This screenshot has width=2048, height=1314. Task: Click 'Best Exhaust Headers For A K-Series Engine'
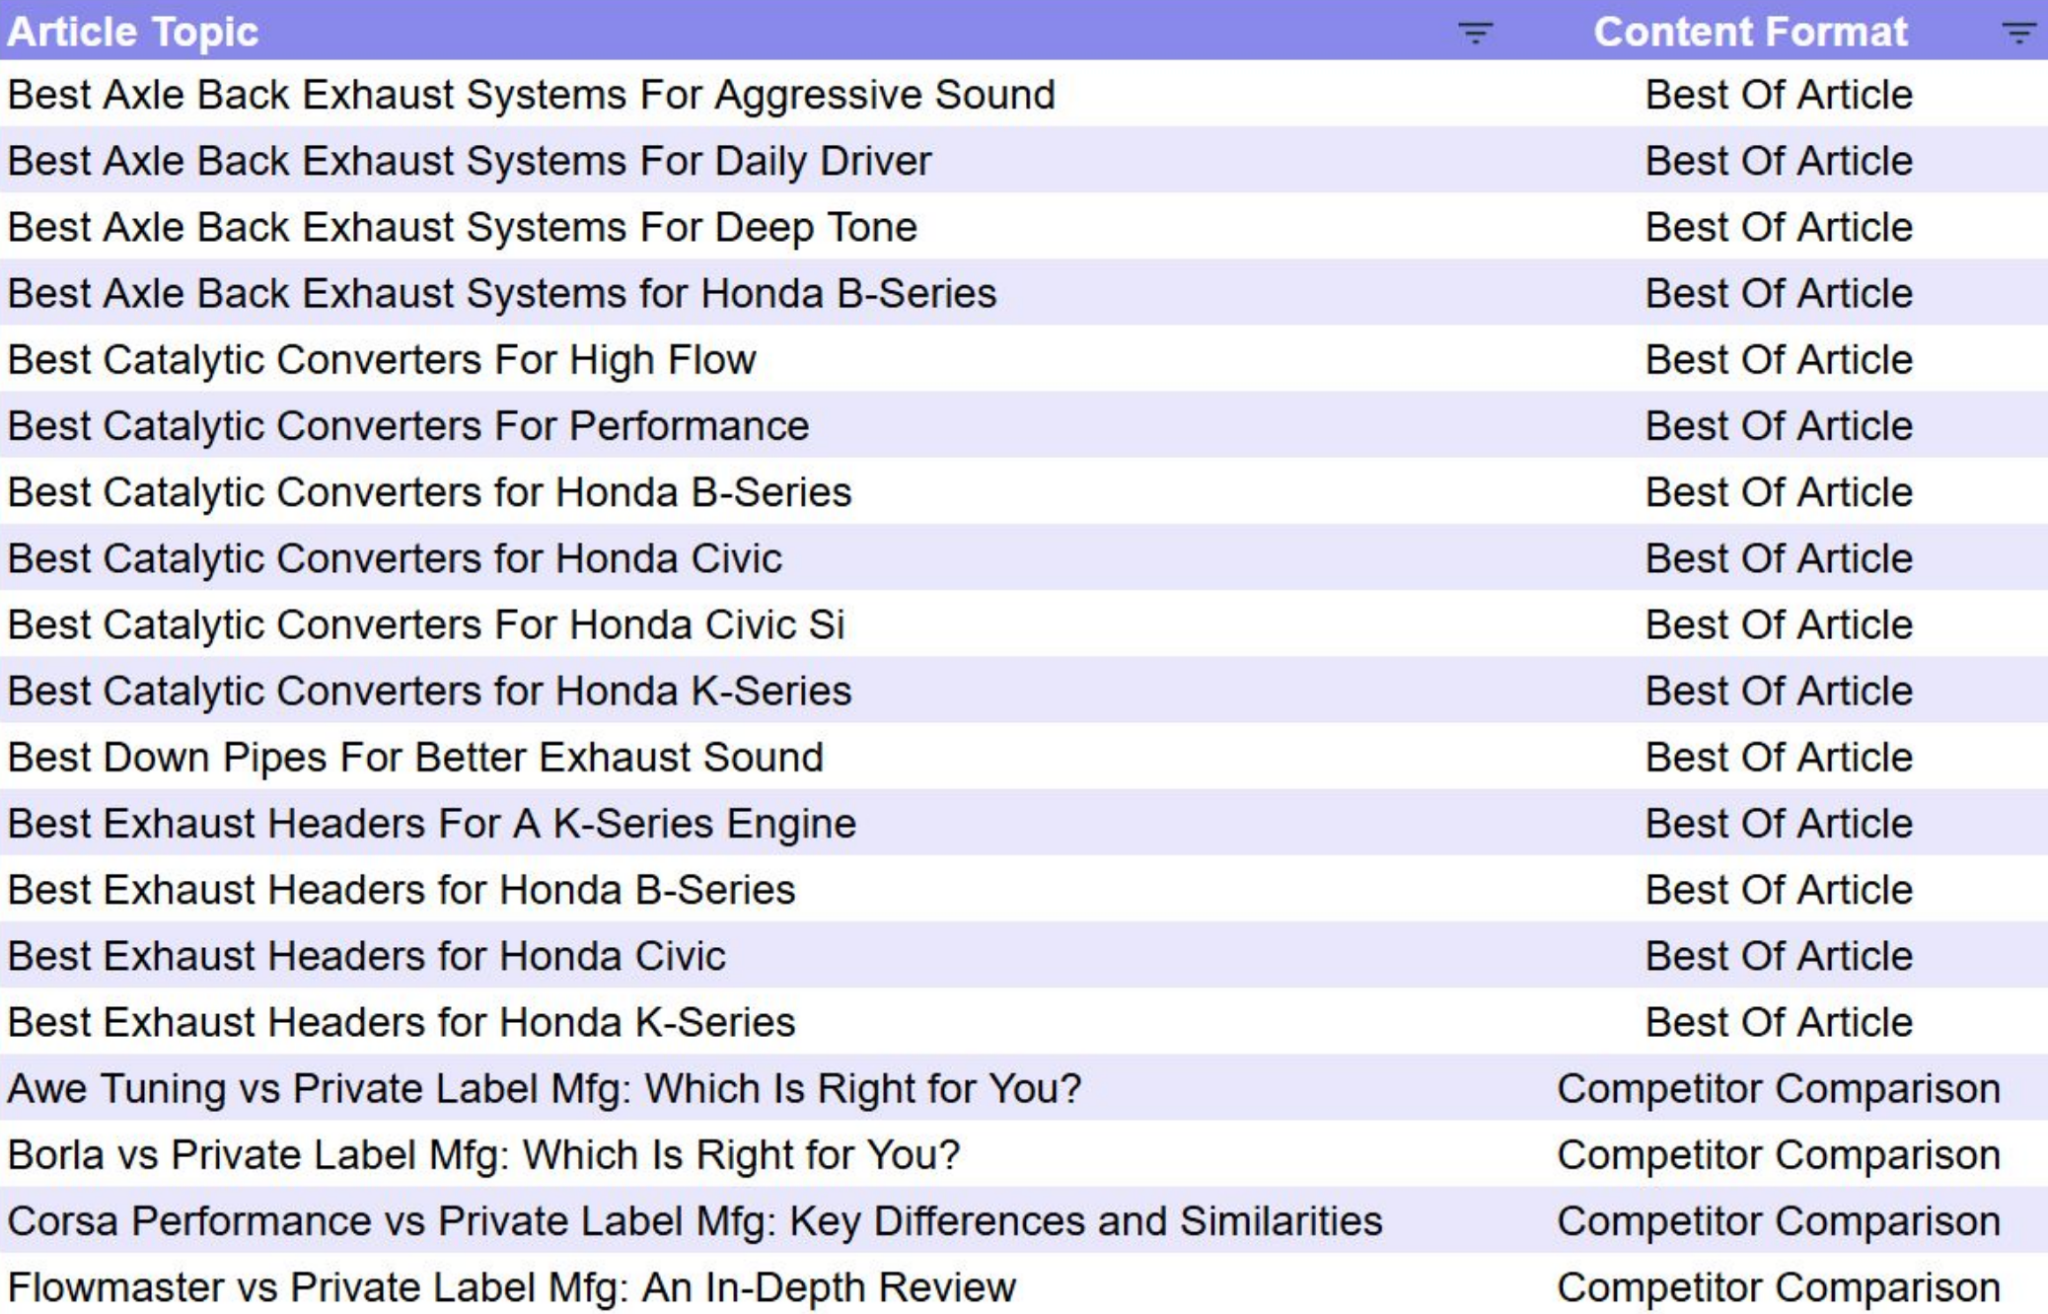(432, 824)
